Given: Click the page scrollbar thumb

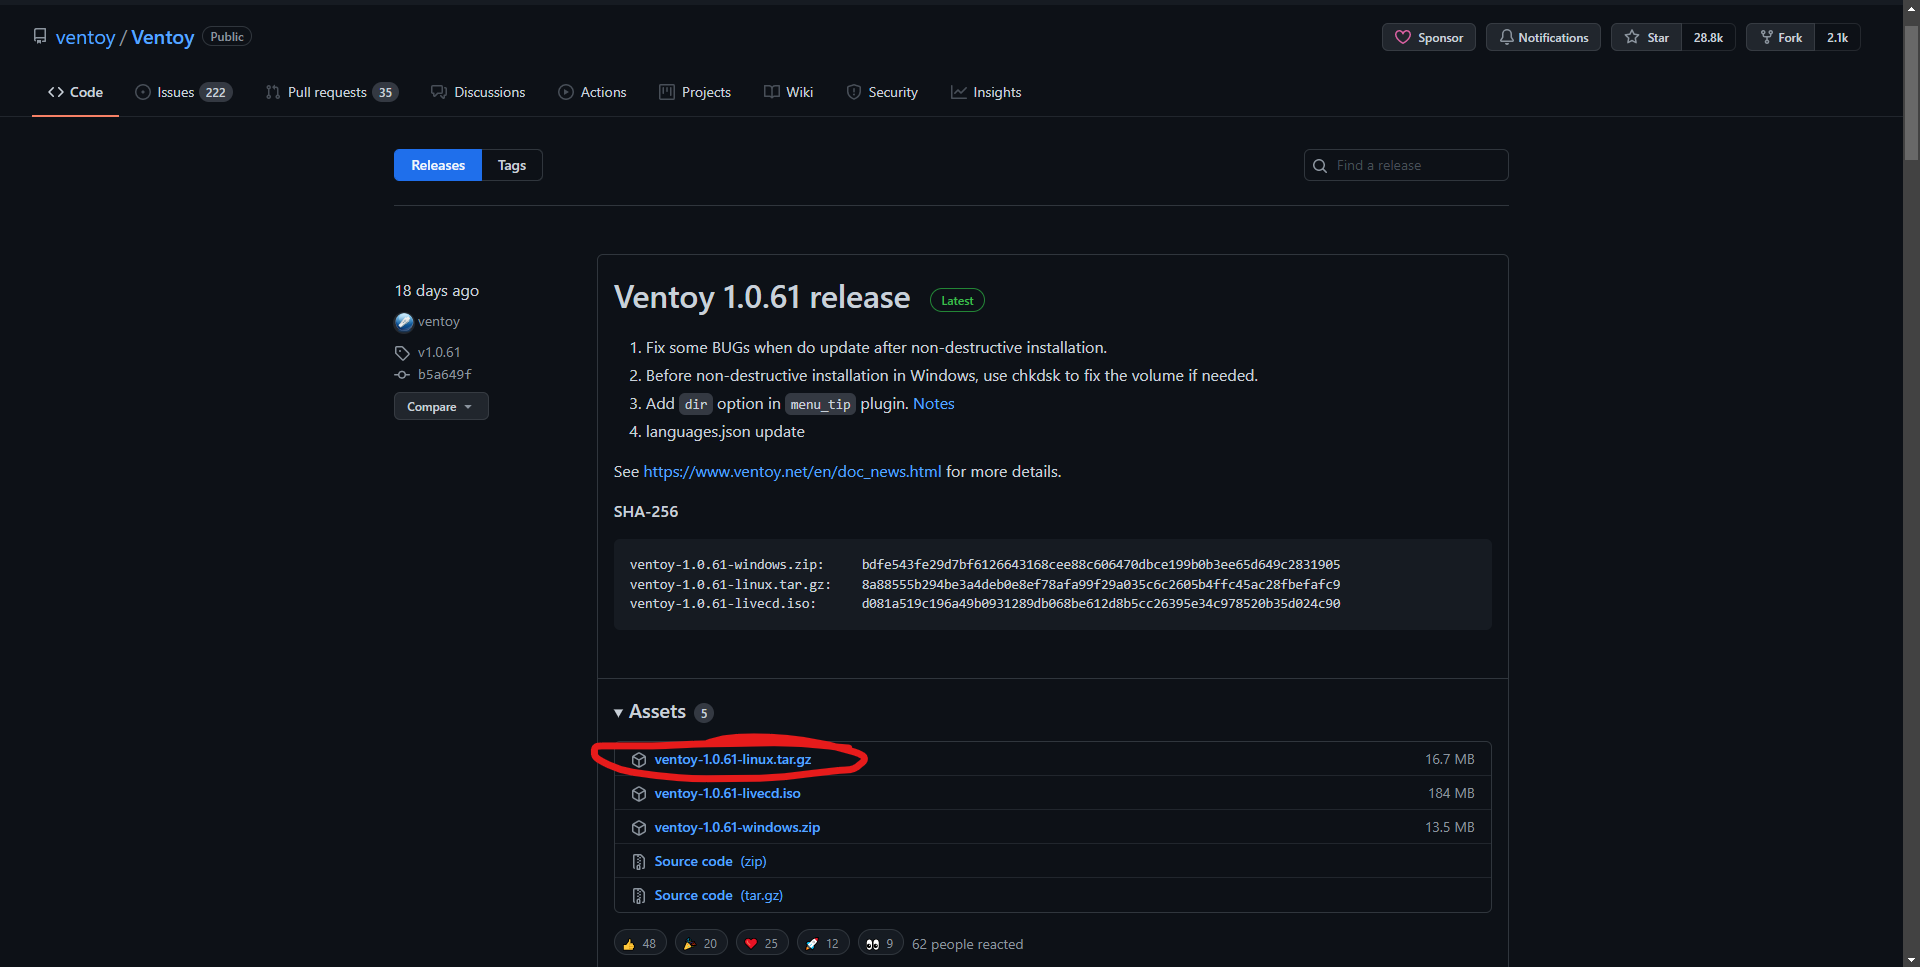Looking at the screenshot, I should pyautogui.click(x=1911, y=92).
